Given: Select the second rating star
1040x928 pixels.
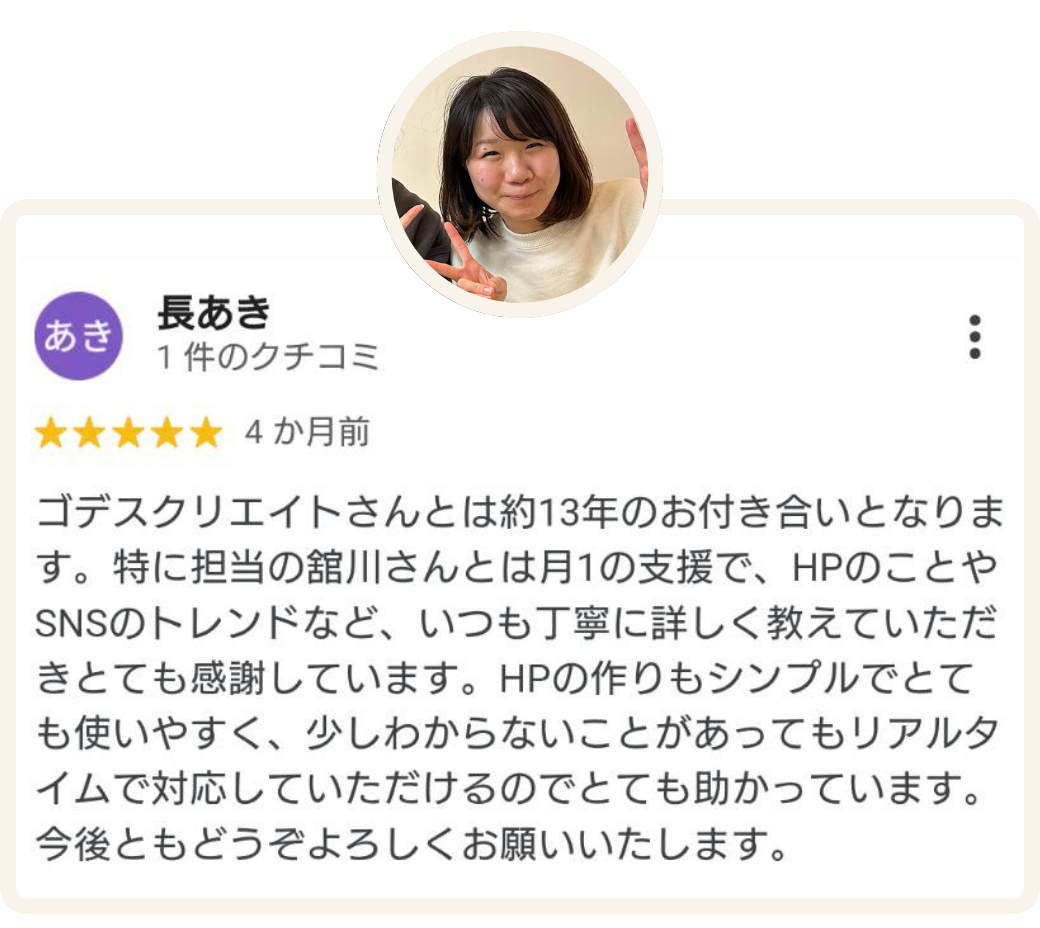Looking at the screenshot, I should tap(89, 432).
